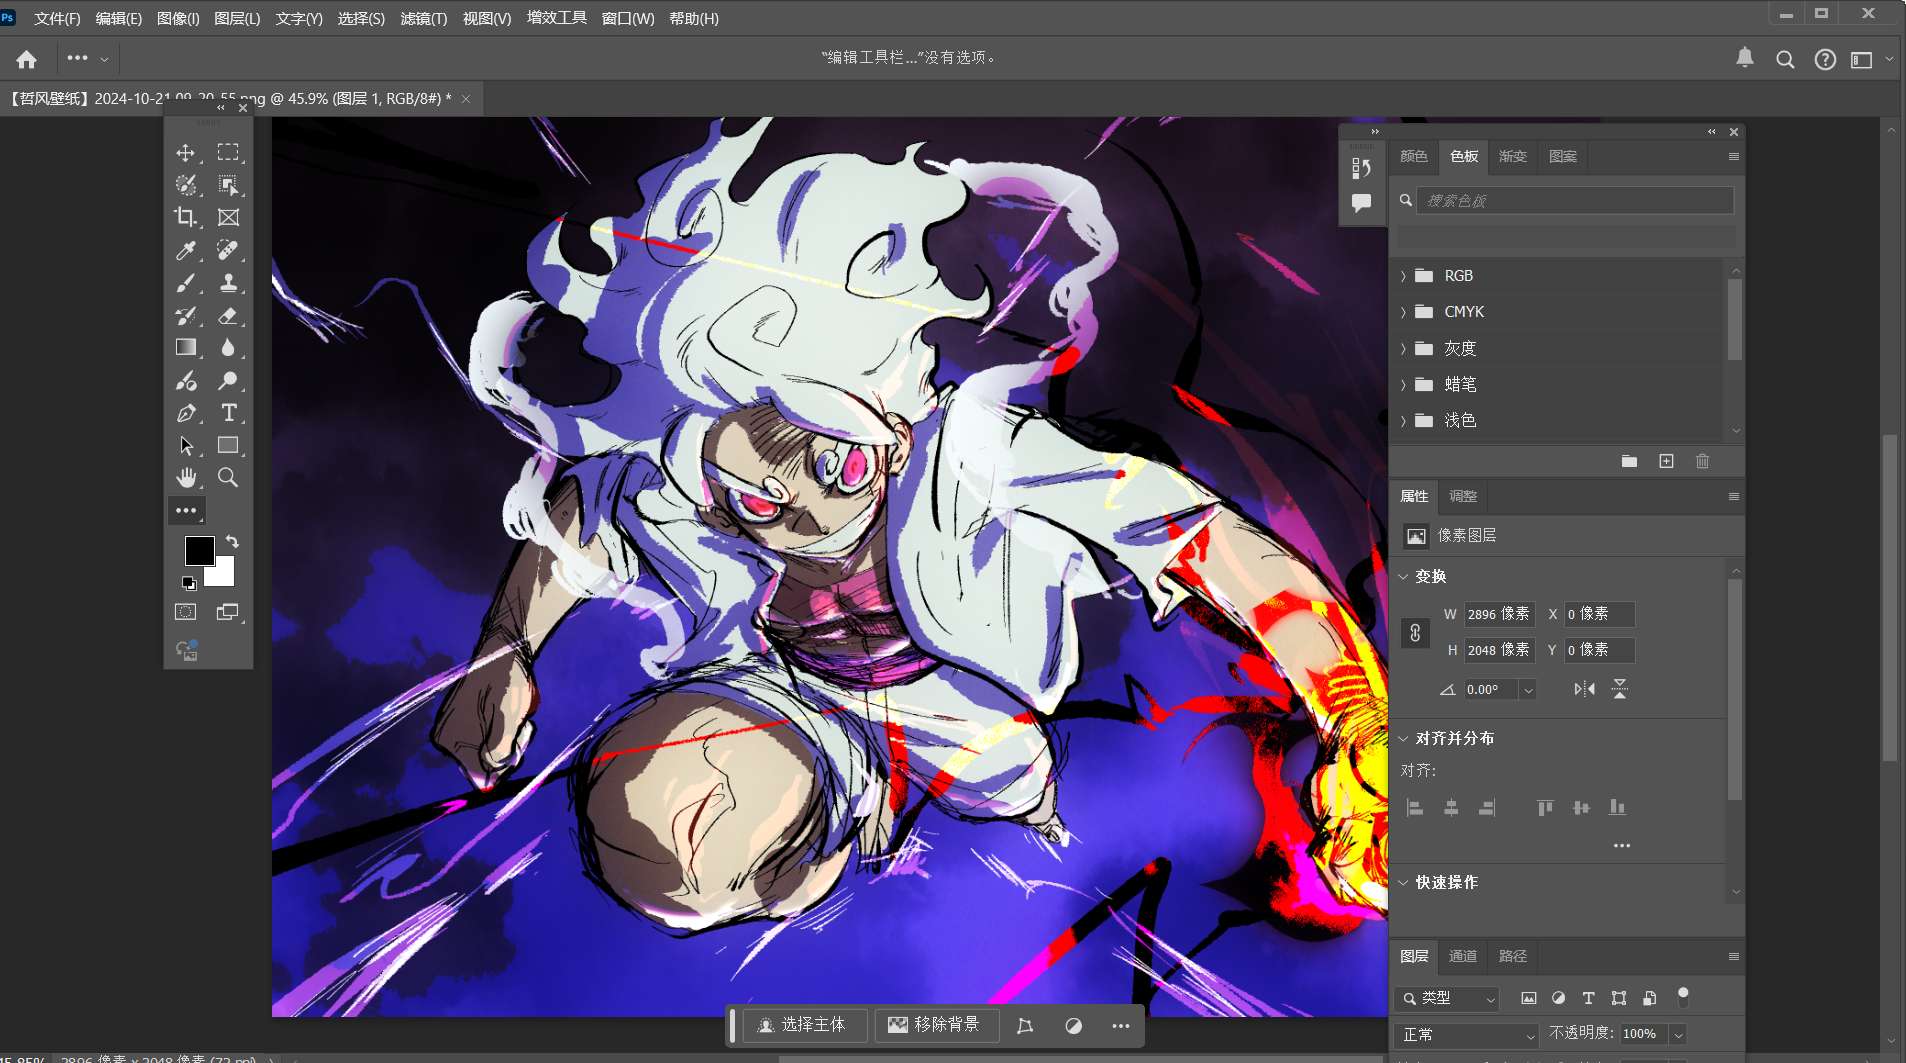Click the 移除背景 button

click(935, 1025)
